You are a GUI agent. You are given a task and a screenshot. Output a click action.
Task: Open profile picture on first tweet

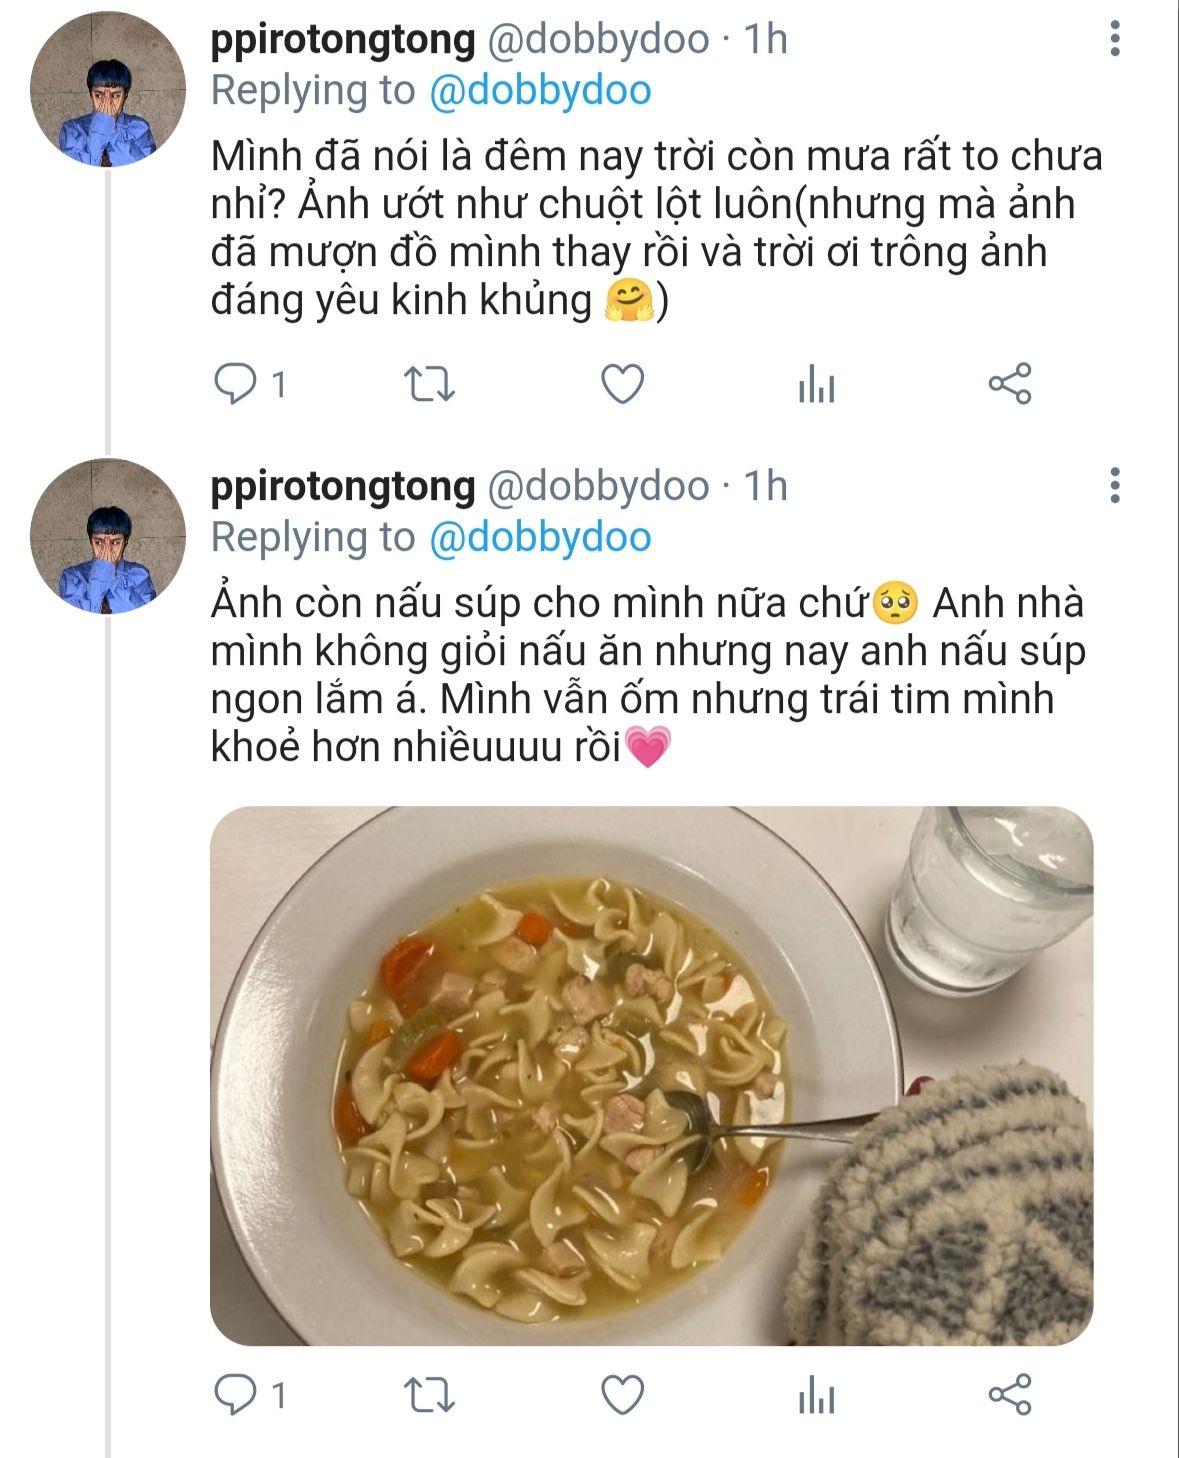click(x=108, y=89)
